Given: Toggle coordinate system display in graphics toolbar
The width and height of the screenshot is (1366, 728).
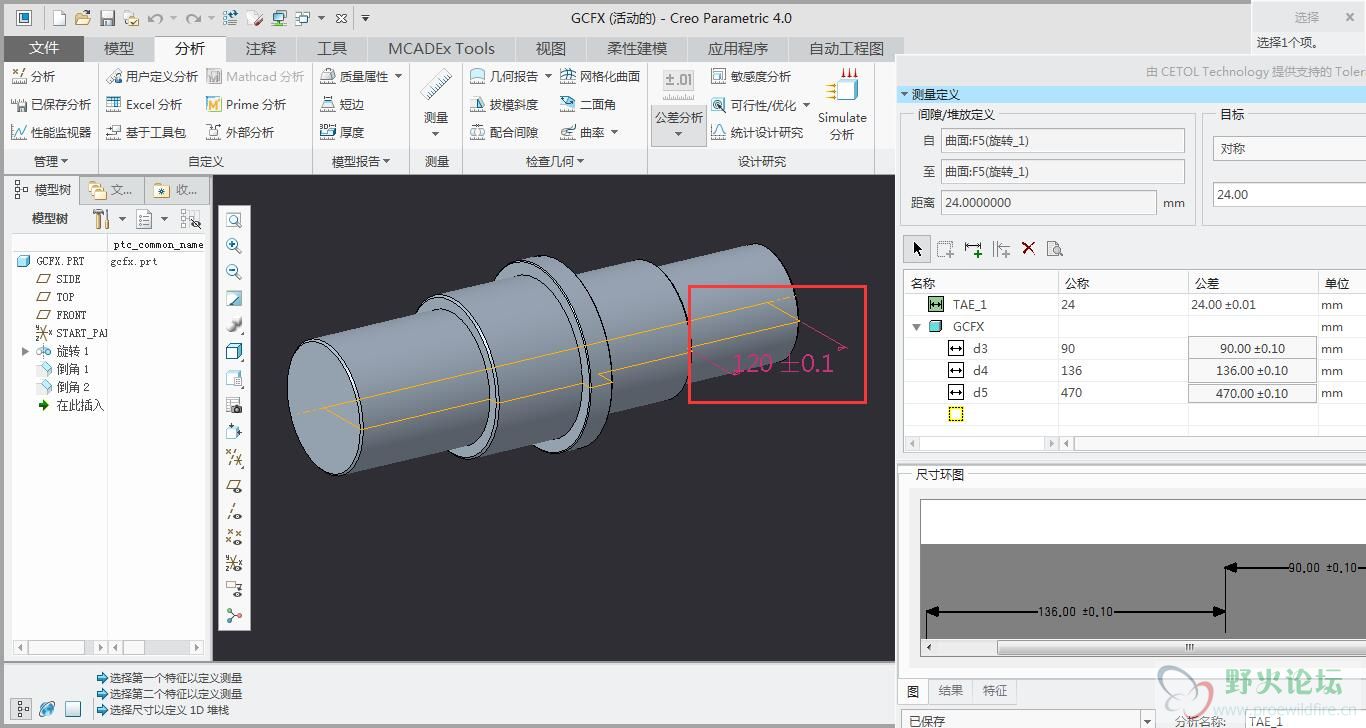Looking at the screenshot, I should click(234, 563).
